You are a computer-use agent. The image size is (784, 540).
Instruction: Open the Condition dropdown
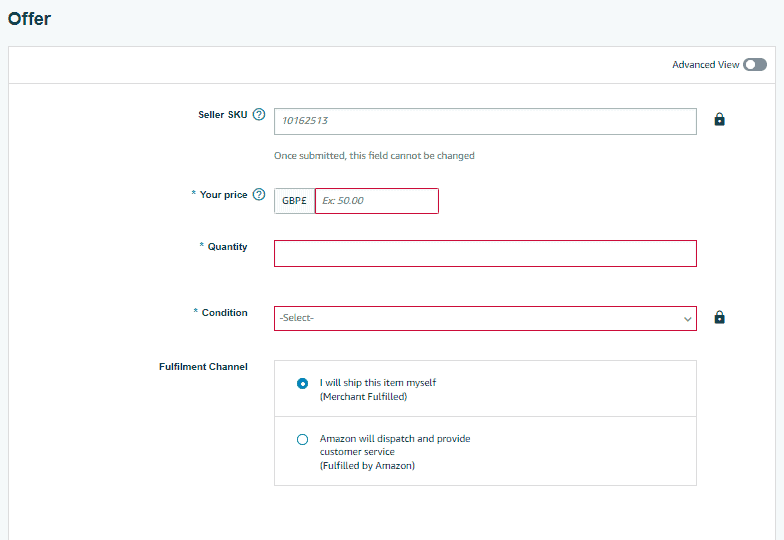click(485, 318)
